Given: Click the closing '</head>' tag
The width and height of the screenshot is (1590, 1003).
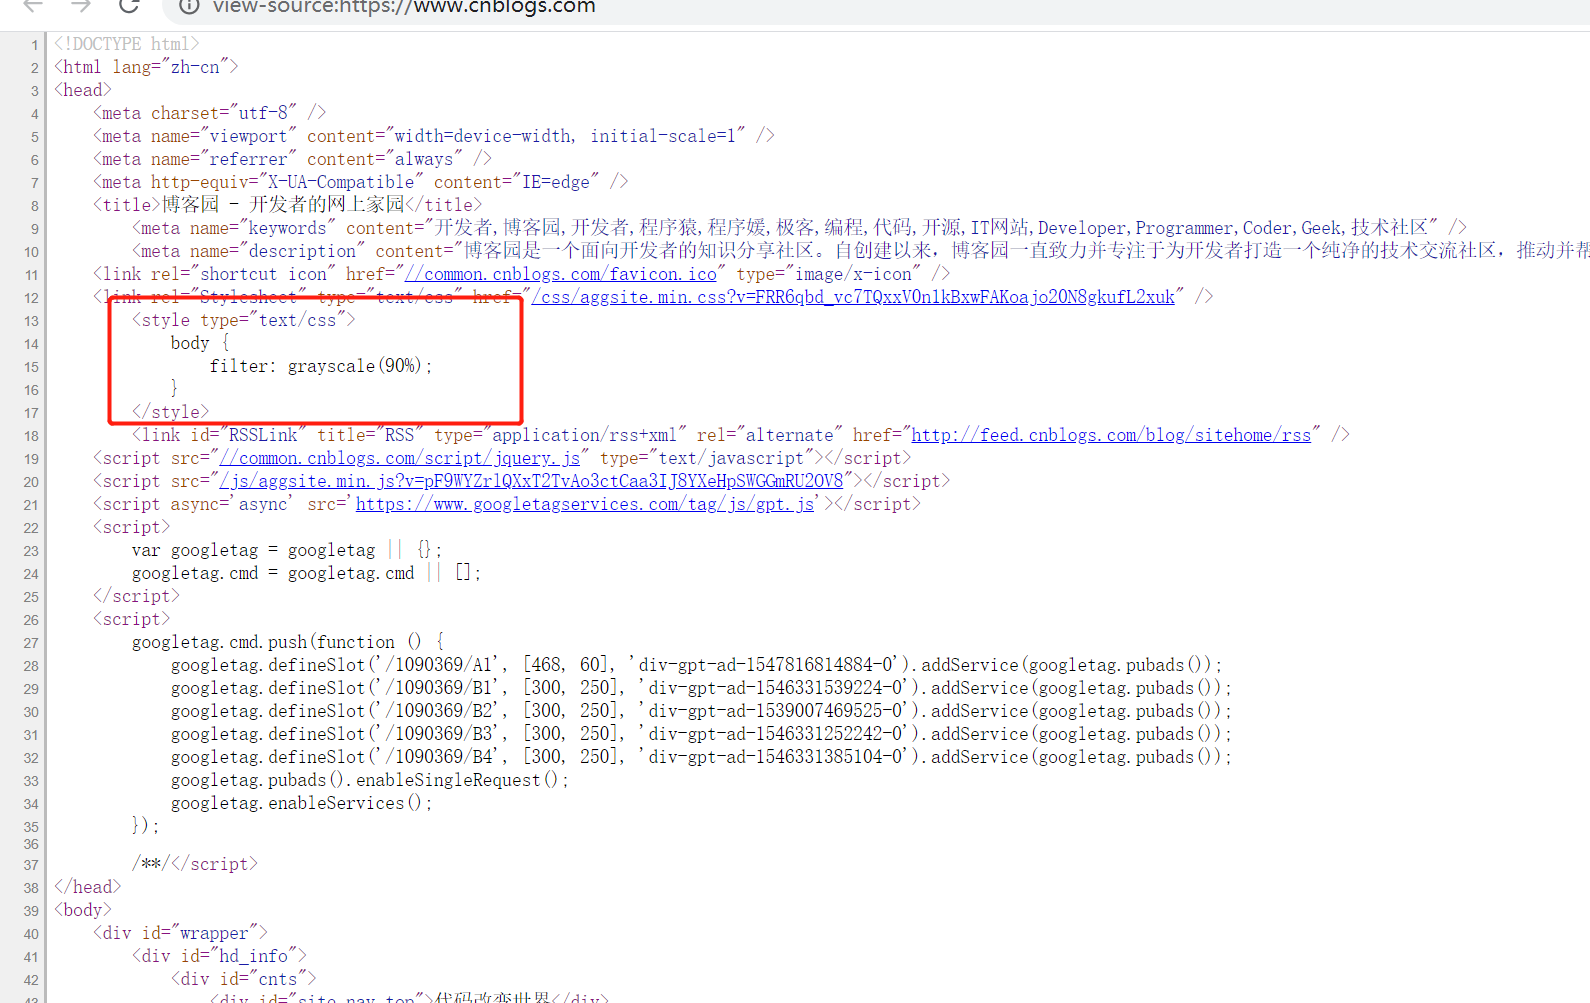Looking at the screenshot, I should (x=88, y=887).
